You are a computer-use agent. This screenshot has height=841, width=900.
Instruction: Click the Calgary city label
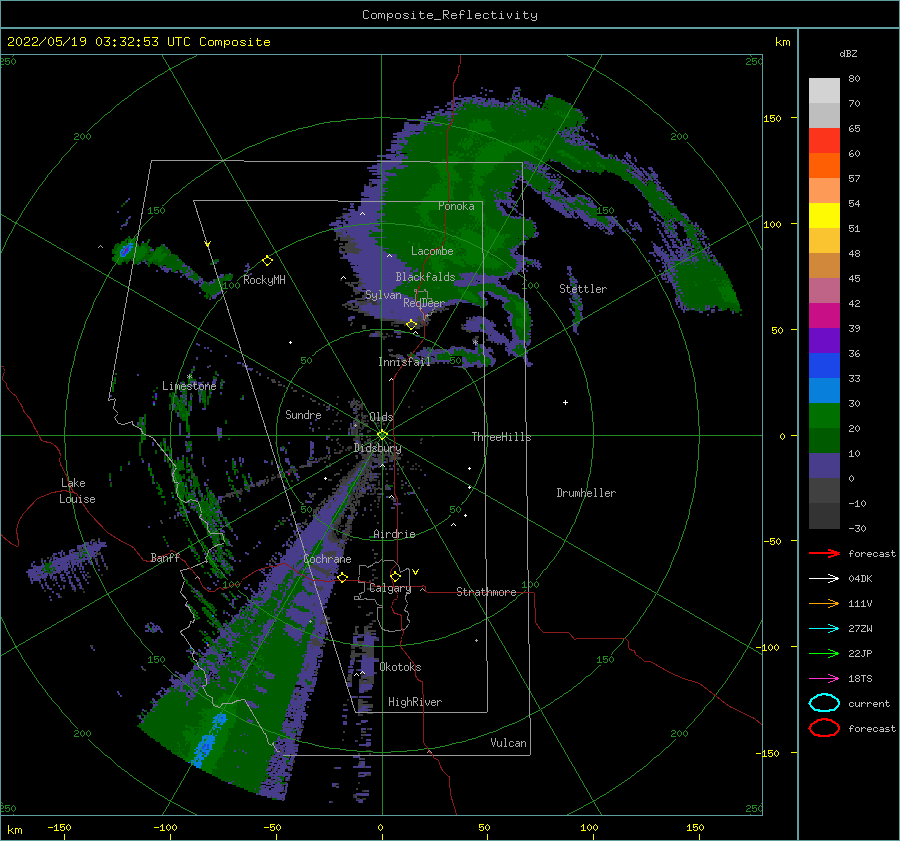click(x=390, y=588)
